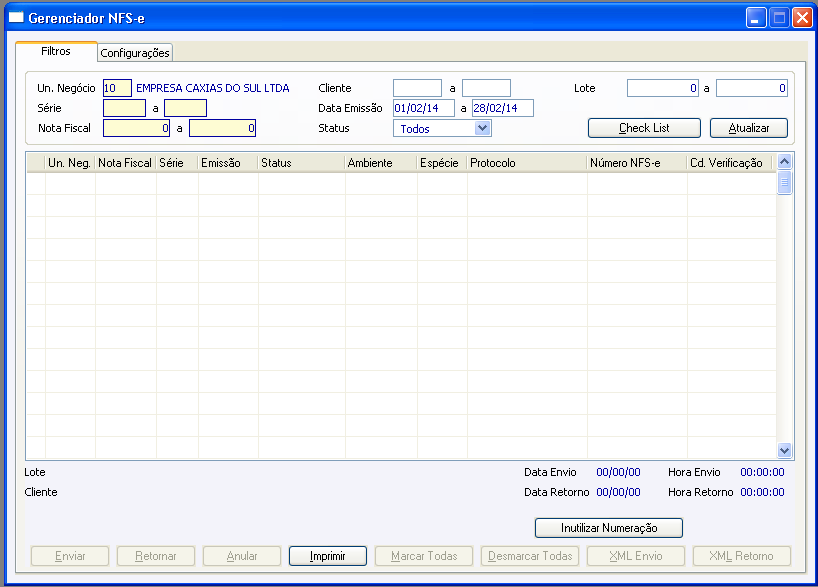Click the Atualizar button
This screenshot has height=587, width=818.
tap(749, 128)
